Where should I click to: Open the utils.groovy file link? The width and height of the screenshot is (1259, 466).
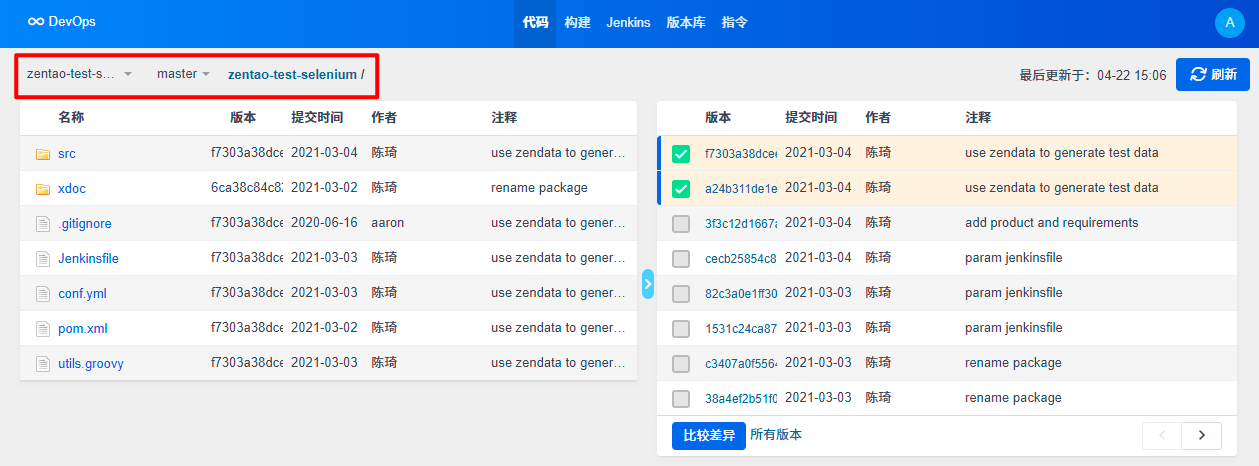[91, 364]
